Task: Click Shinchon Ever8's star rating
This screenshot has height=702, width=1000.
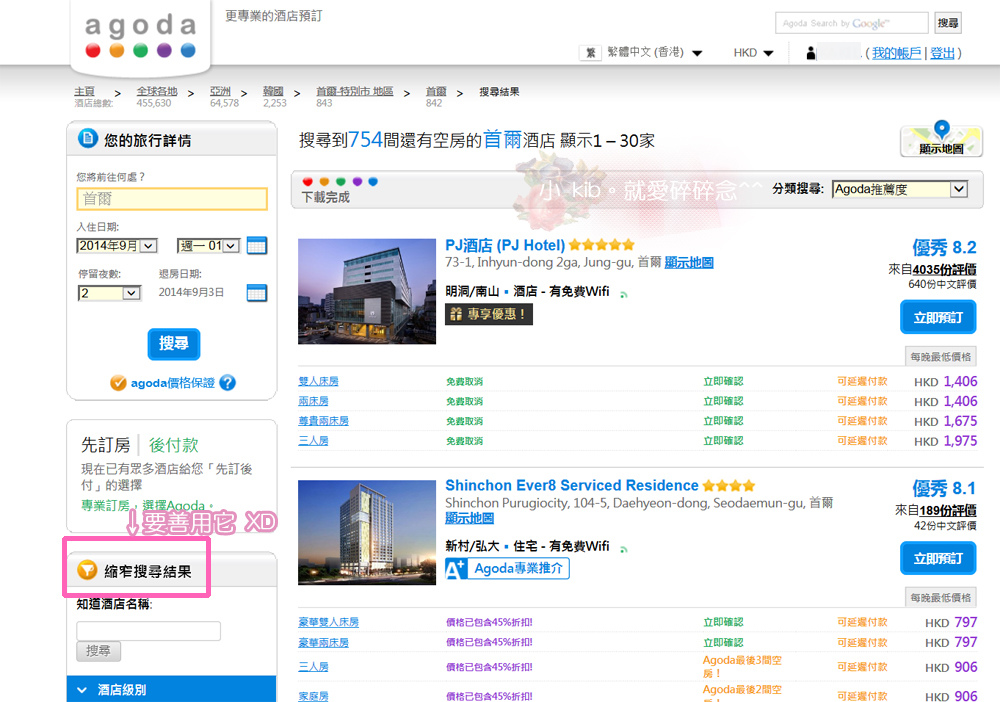Action: [x=729, y=486]
